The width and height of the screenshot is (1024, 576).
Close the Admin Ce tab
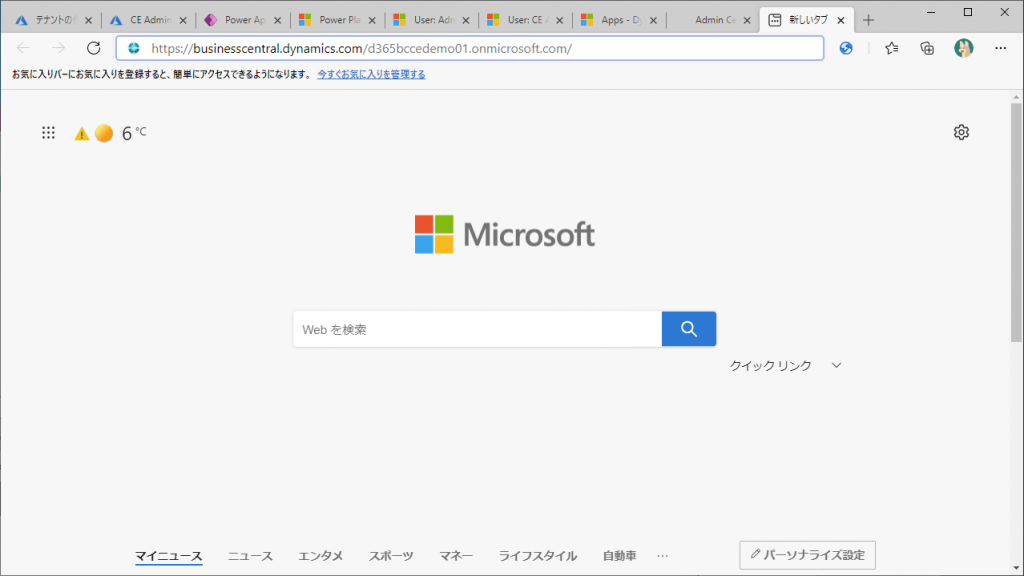747,20
